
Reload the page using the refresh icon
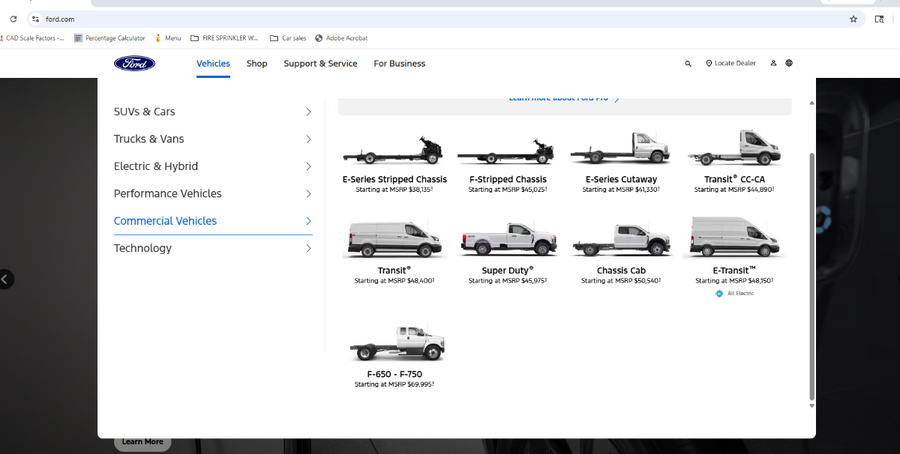[x=13, y=18]
